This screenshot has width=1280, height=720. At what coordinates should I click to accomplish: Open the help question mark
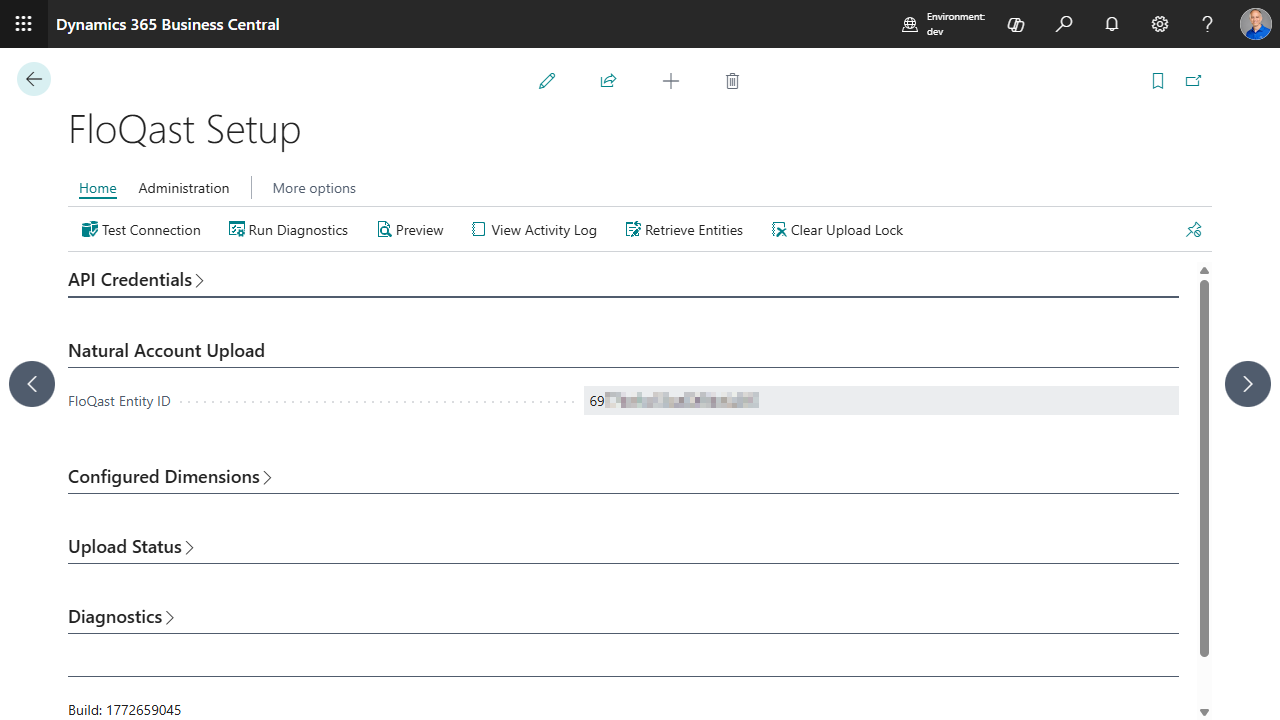(1208, 24)
